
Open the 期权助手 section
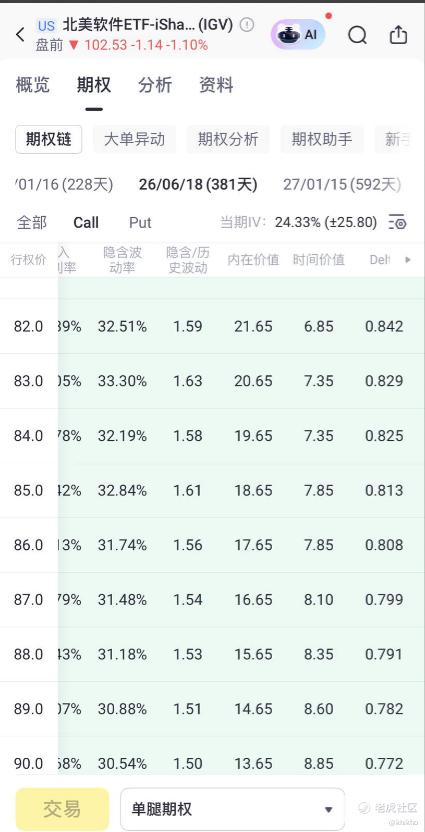322,140
